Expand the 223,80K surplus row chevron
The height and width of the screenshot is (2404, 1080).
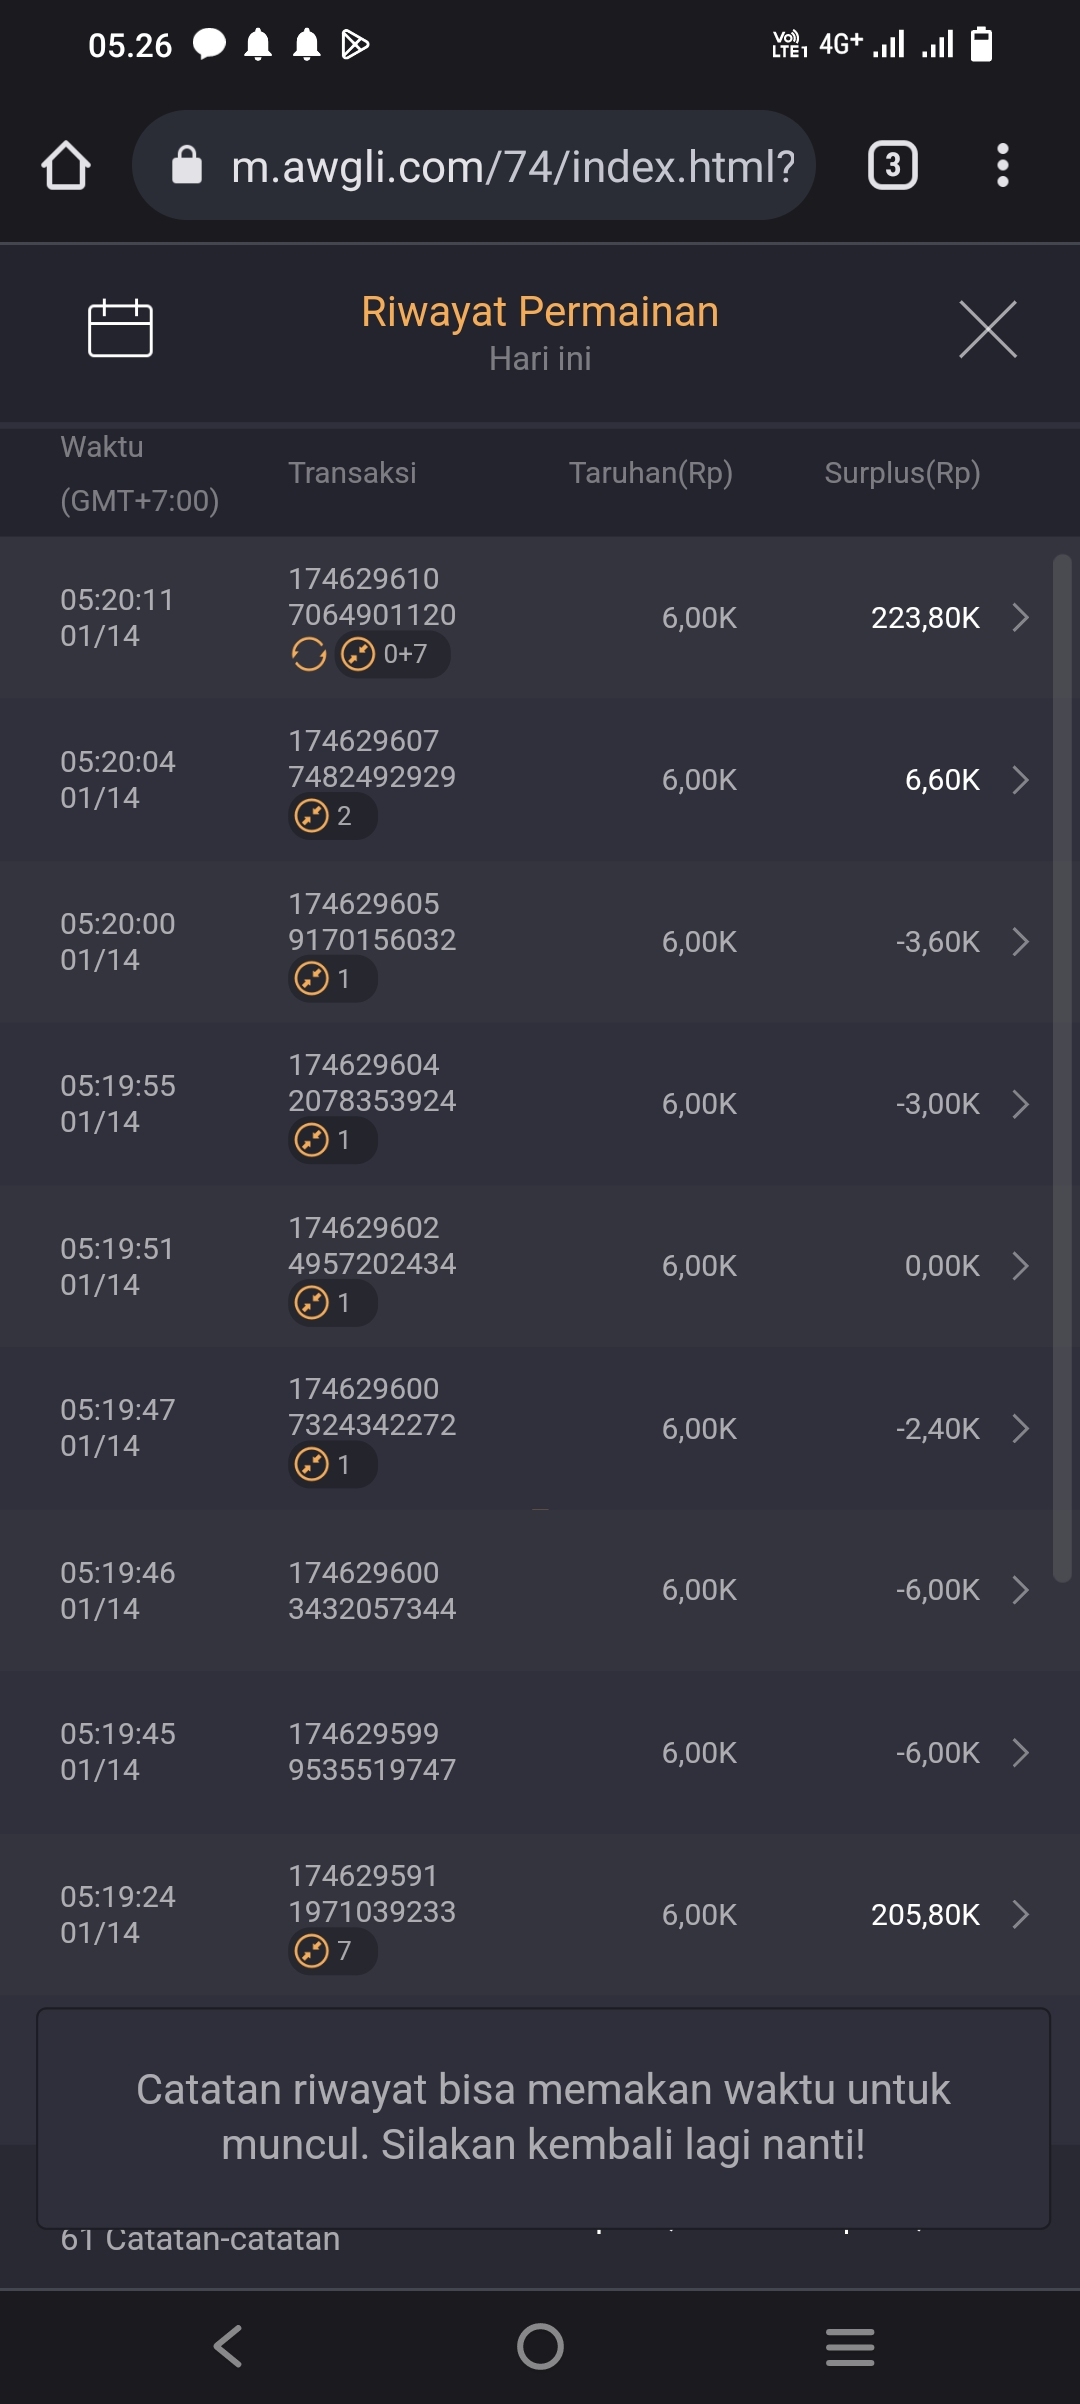[x=1020, y=618]
